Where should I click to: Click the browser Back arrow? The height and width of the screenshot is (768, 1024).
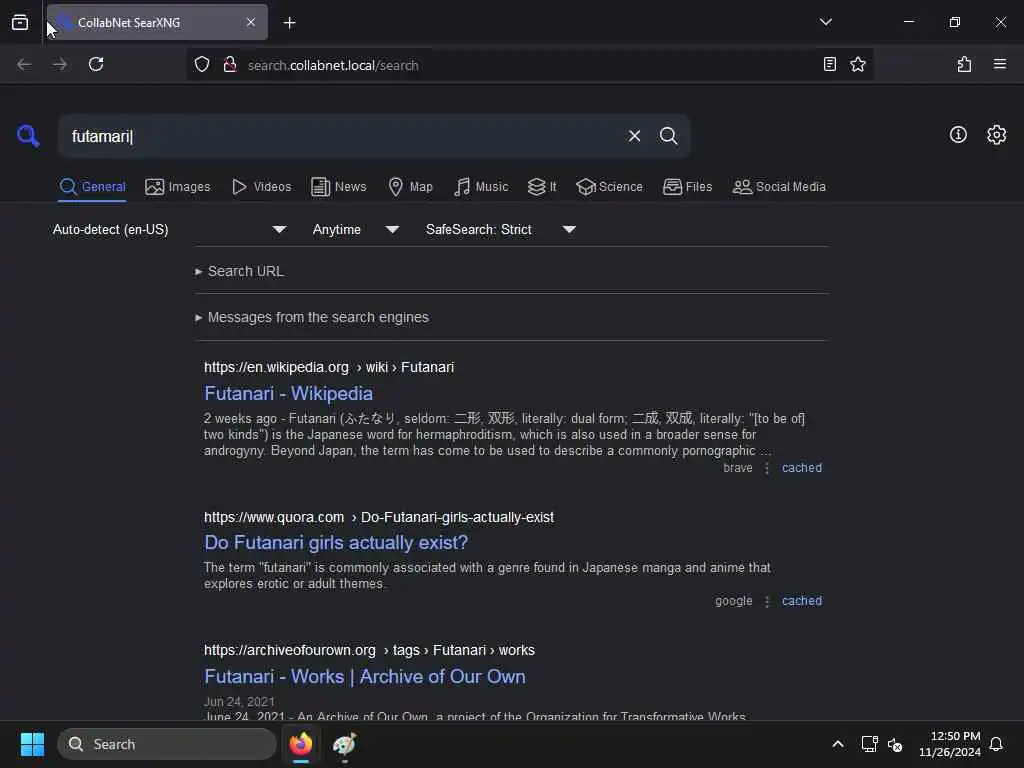coord(24,65)
